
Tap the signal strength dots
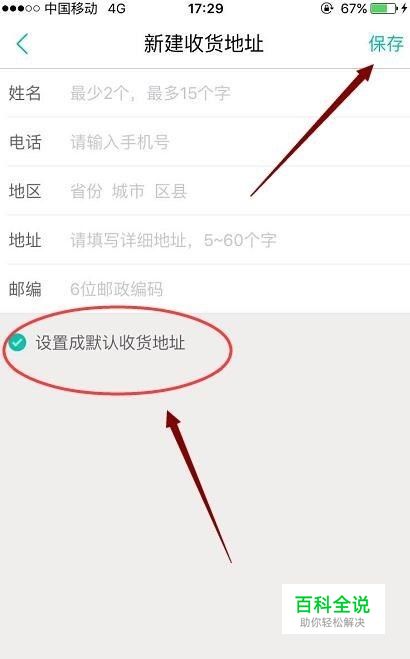tap(21, 8)
